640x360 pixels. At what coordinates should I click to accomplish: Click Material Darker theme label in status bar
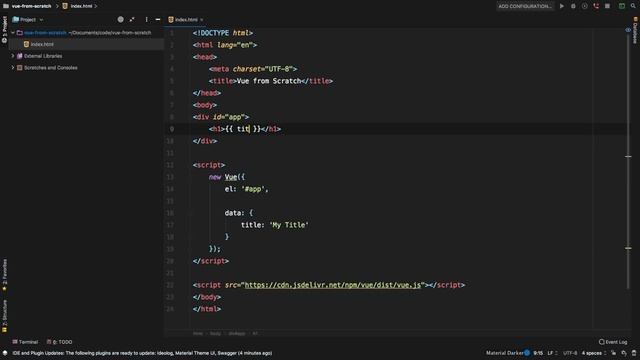pyautogui.click(x=504, y=353)
